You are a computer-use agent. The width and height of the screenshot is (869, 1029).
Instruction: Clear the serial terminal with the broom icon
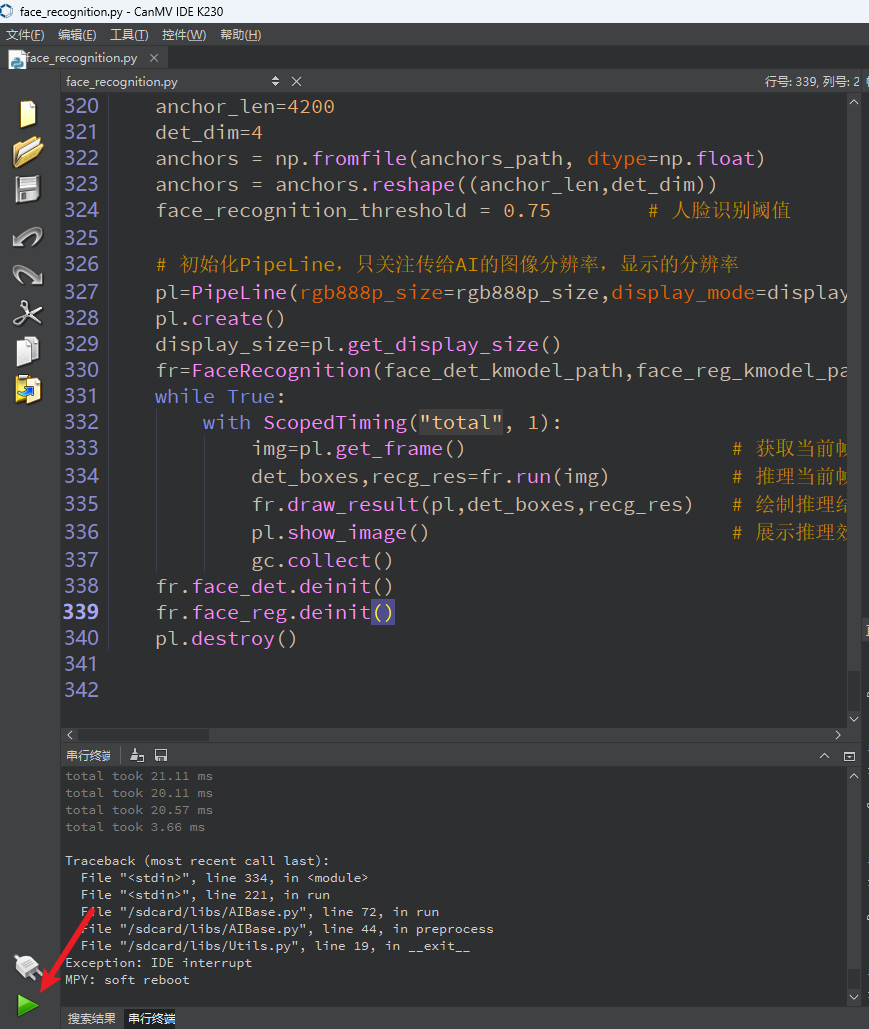coord(137,755)
